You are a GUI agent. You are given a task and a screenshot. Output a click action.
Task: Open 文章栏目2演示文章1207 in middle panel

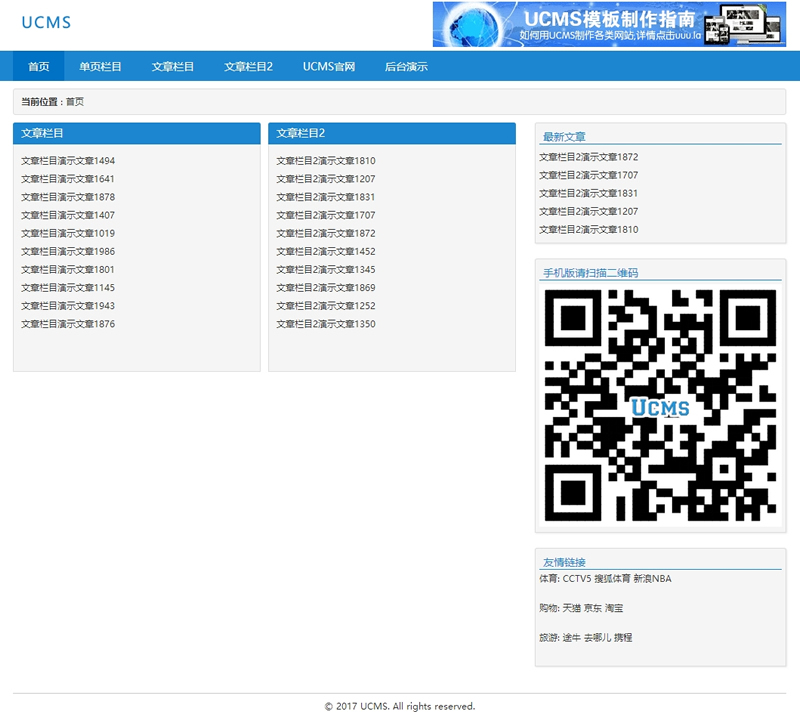326,179
